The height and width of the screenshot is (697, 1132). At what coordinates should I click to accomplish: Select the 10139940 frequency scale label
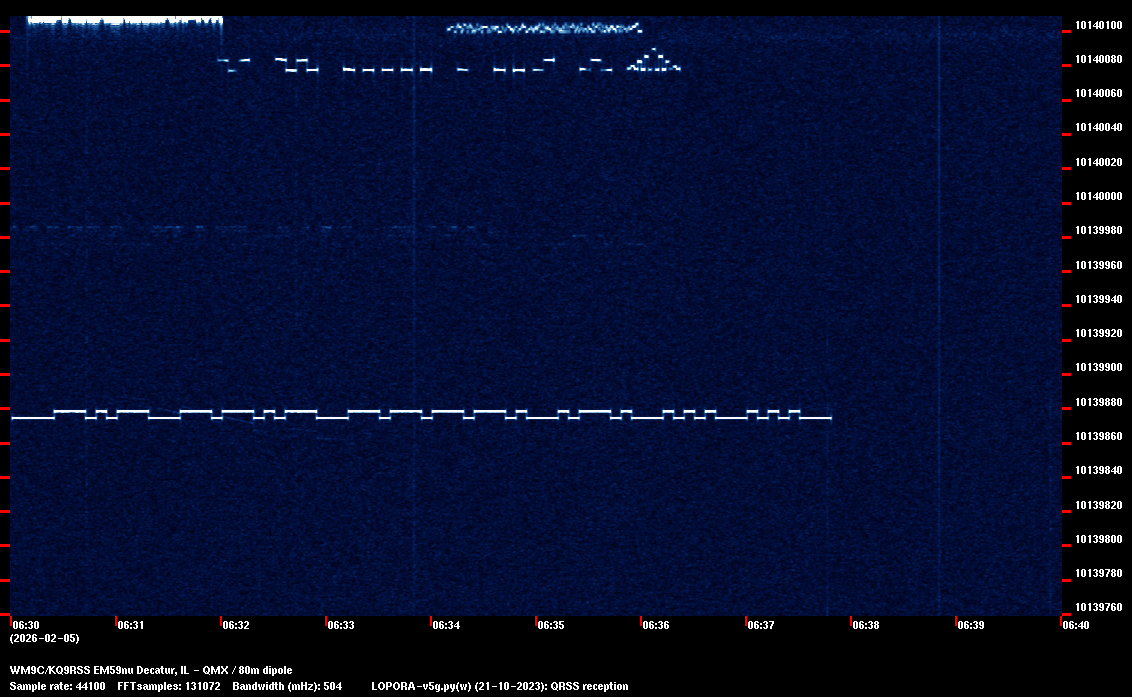tap(1097, 299)
